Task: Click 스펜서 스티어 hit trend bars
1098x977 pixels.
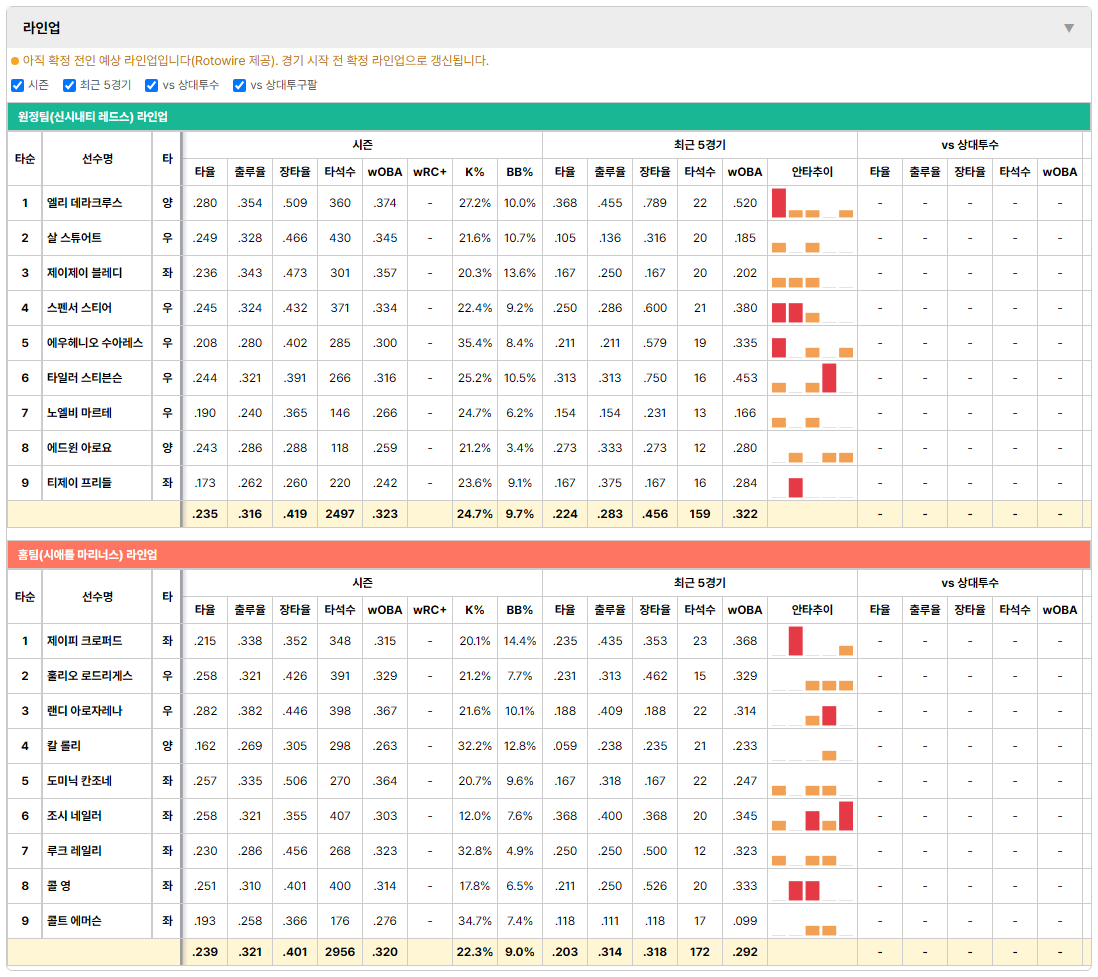Action: [x=812, y=308]
